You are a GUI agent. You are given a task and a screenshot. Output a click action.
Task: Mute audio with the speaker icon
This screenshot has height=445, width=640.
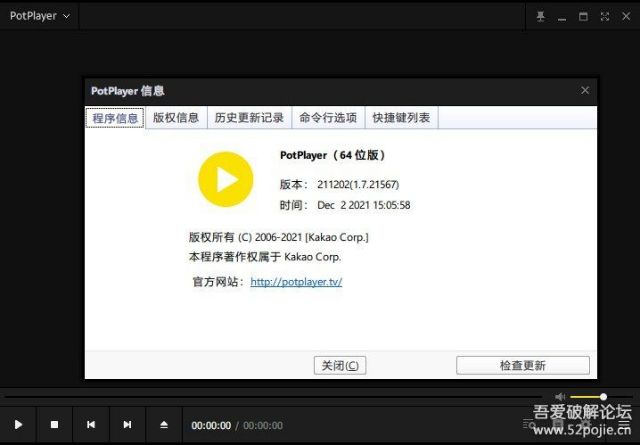(x=560, y=396)
